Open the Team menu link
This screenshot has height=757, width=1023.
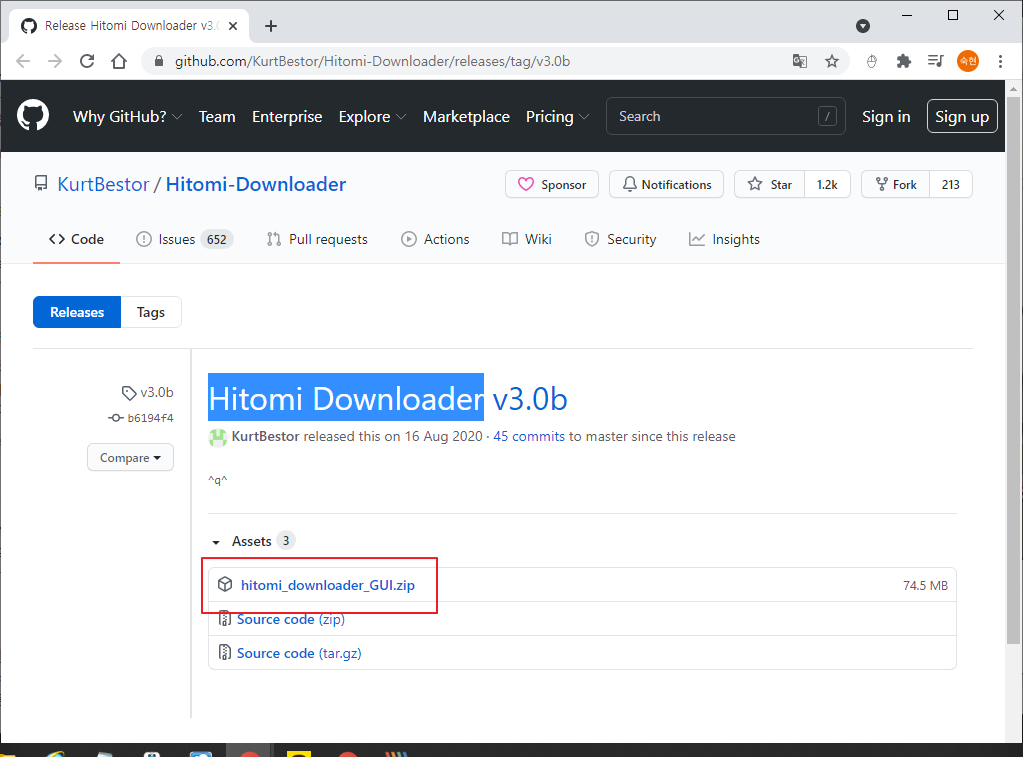[217, 116]
